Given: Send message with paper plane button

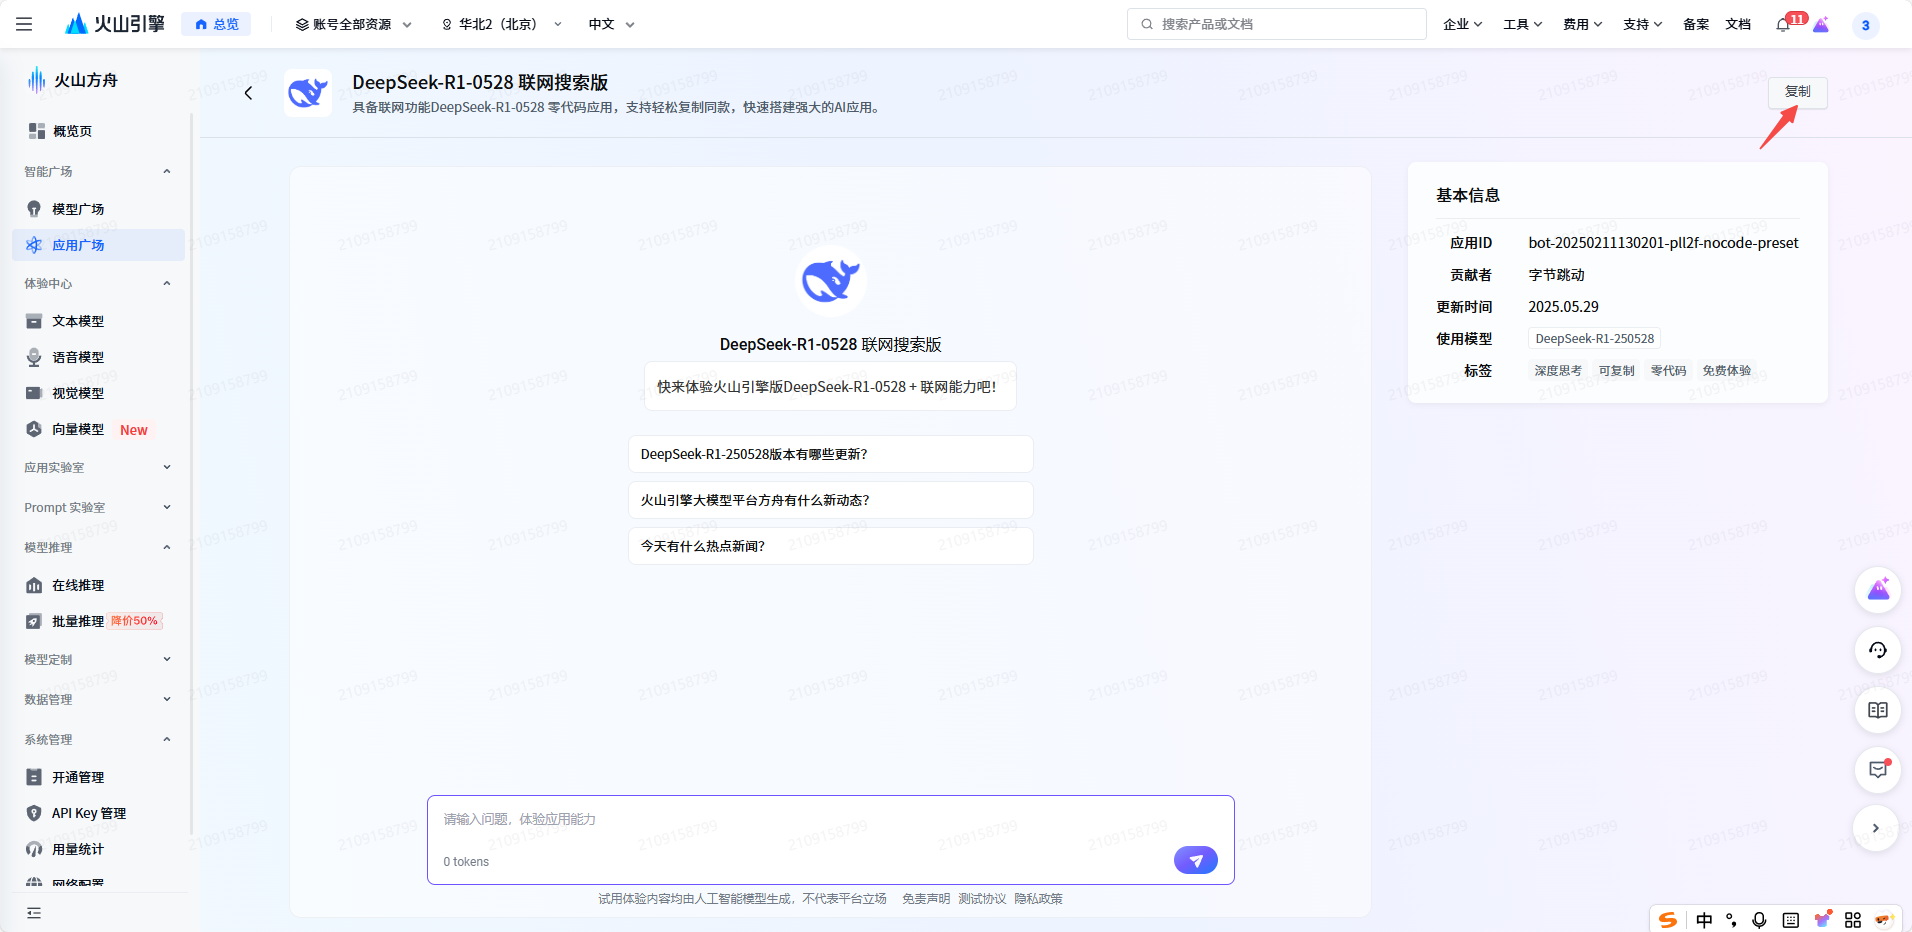Looking at the screenshot, I should (x=1195, y=860).
